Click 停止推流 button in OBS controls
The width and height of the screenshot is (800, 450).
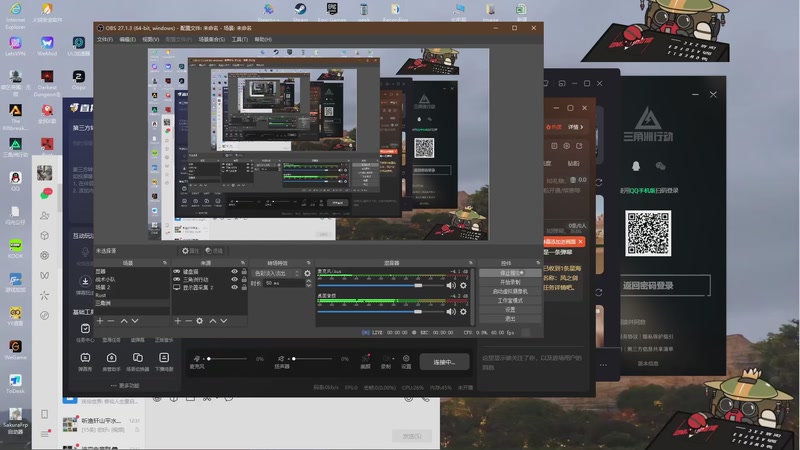click(510, 273)
